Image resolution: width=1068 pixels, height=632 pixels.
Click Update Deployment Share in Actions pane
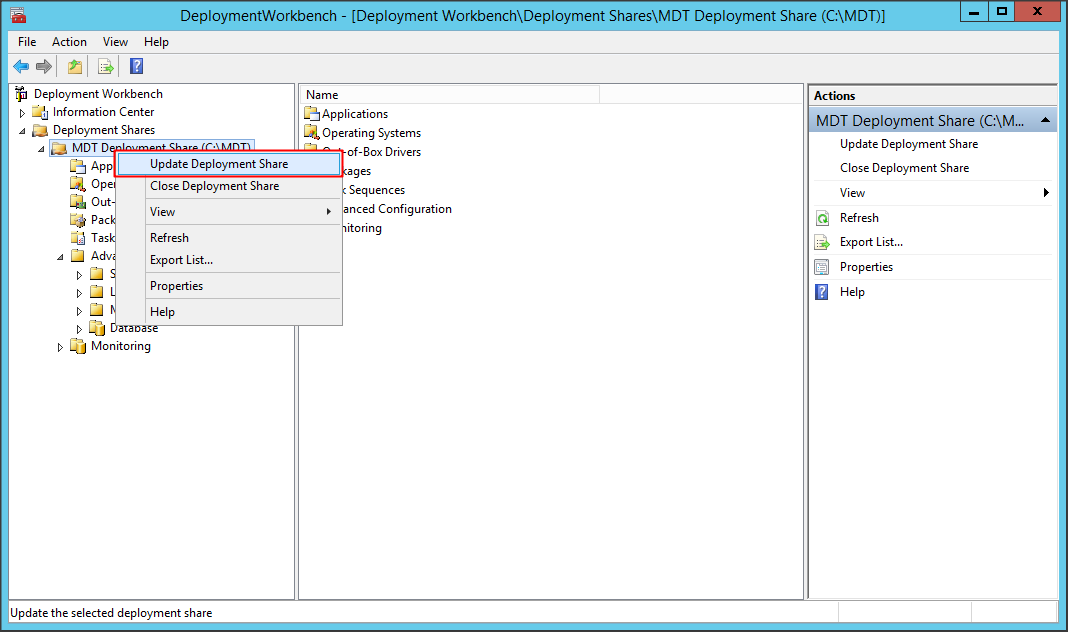click(x=908, y=144)
